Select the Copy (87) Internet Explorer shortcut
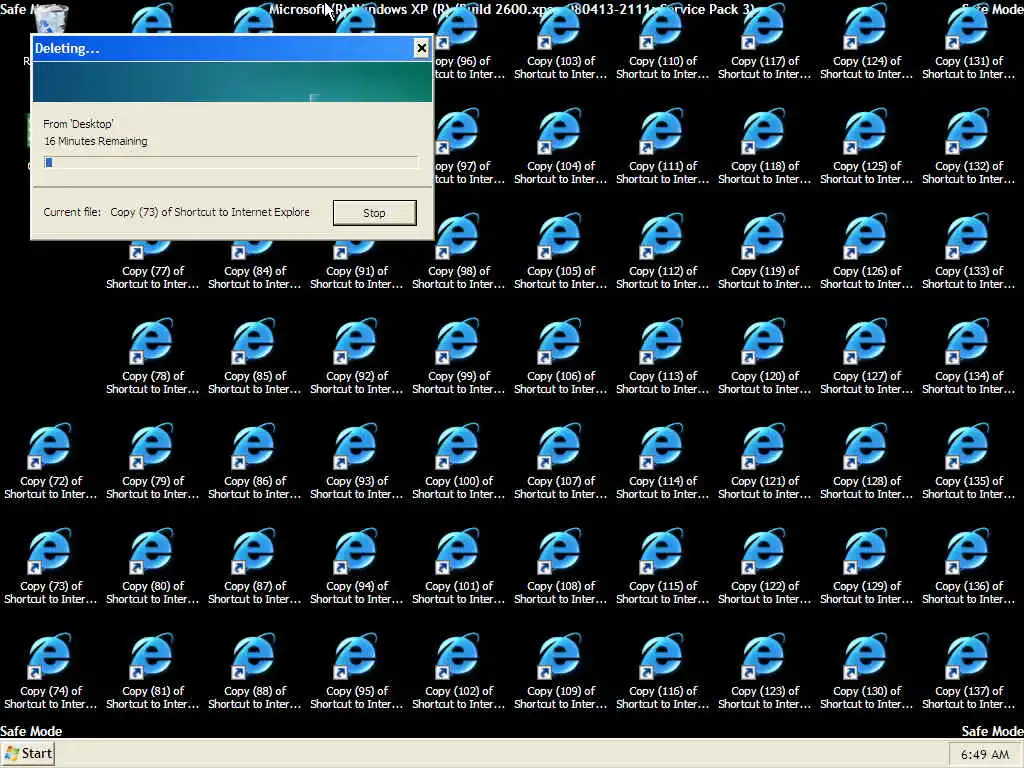This screenshot has width=1024, height=768. pos(255,568)
